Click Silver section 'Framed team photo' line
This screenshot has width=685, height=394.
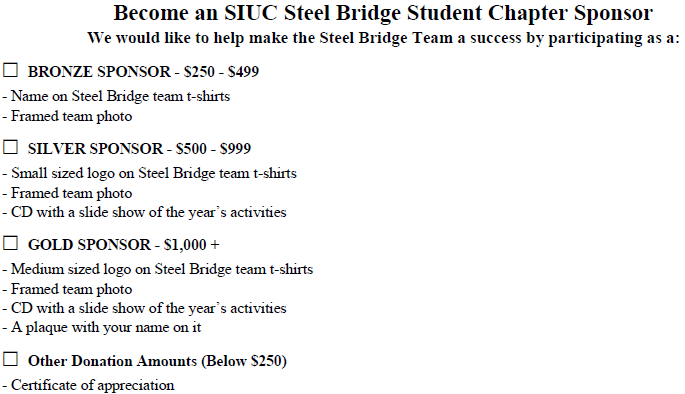(x=67, y=193)
